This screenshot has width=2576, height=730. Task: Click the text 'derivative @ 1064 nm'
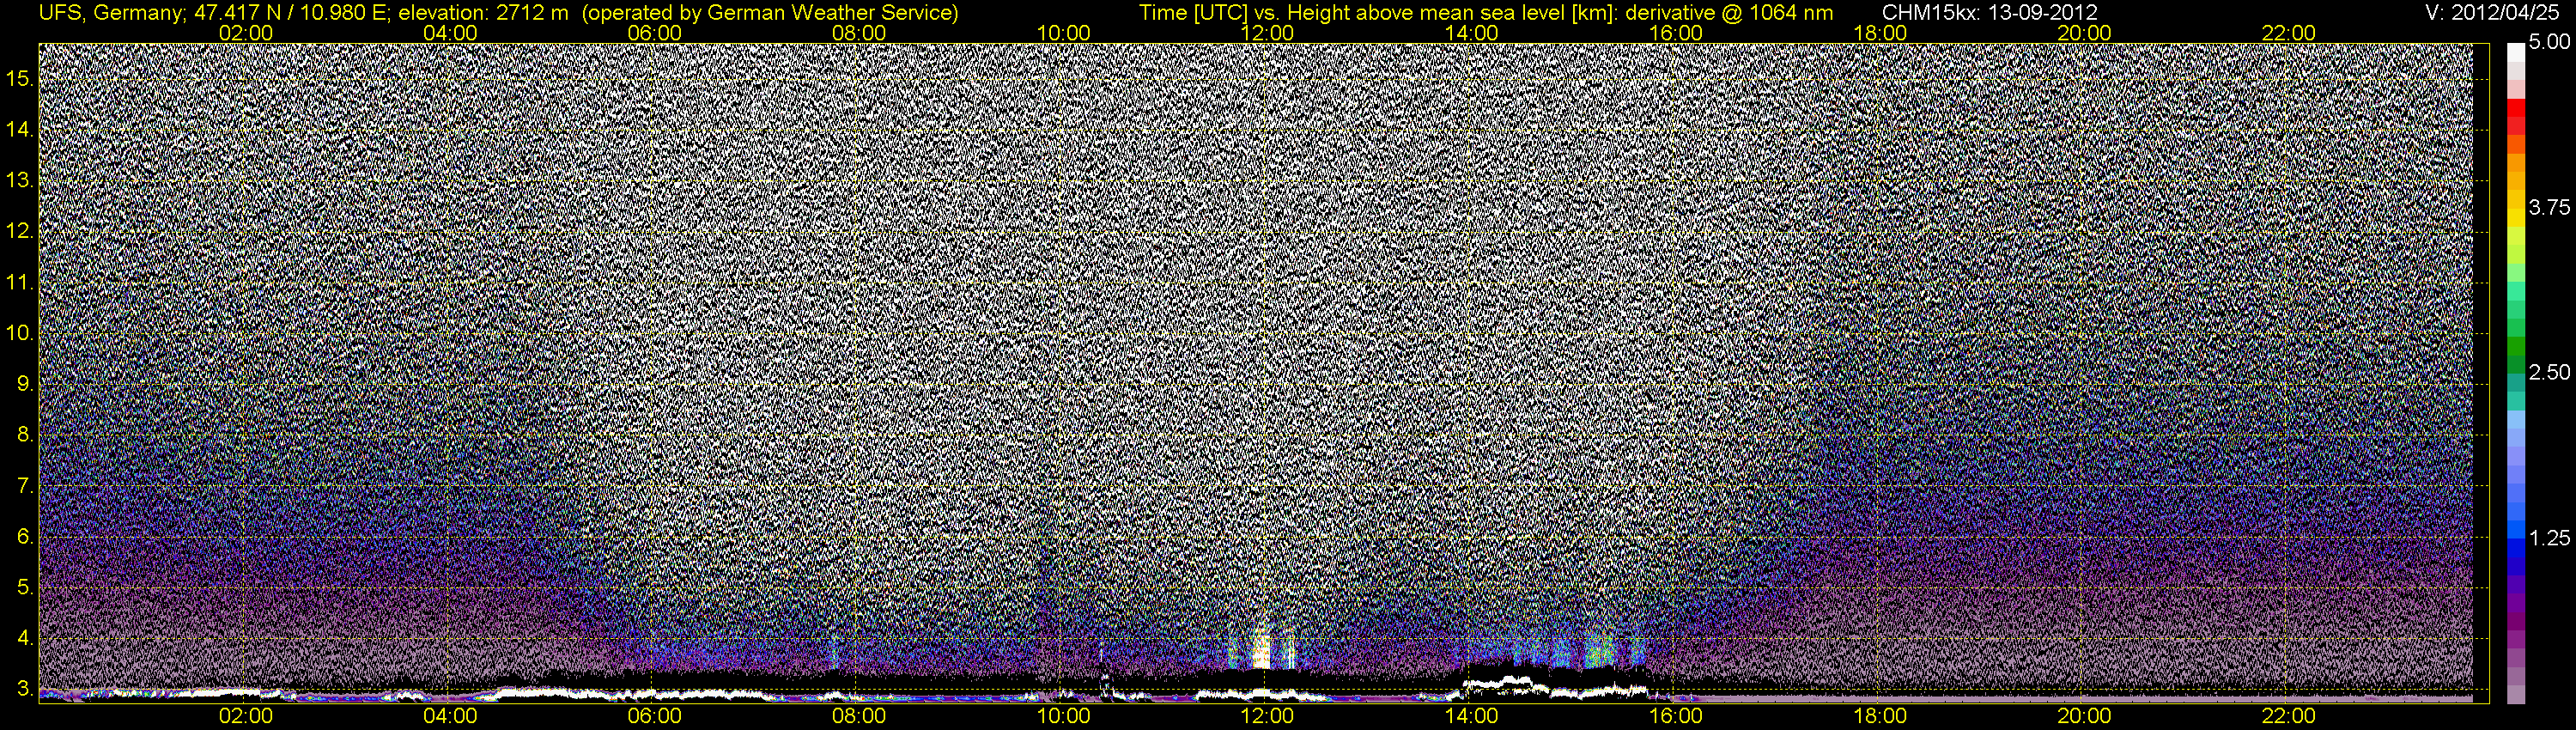[x=1730, y=12]
